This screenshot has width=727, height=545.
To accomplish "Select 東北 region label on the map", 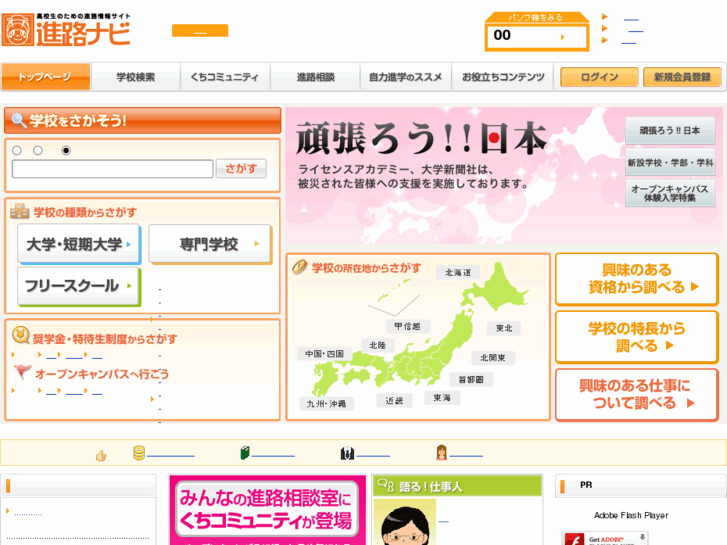I will pyautogui.click(x=504, y=328).
